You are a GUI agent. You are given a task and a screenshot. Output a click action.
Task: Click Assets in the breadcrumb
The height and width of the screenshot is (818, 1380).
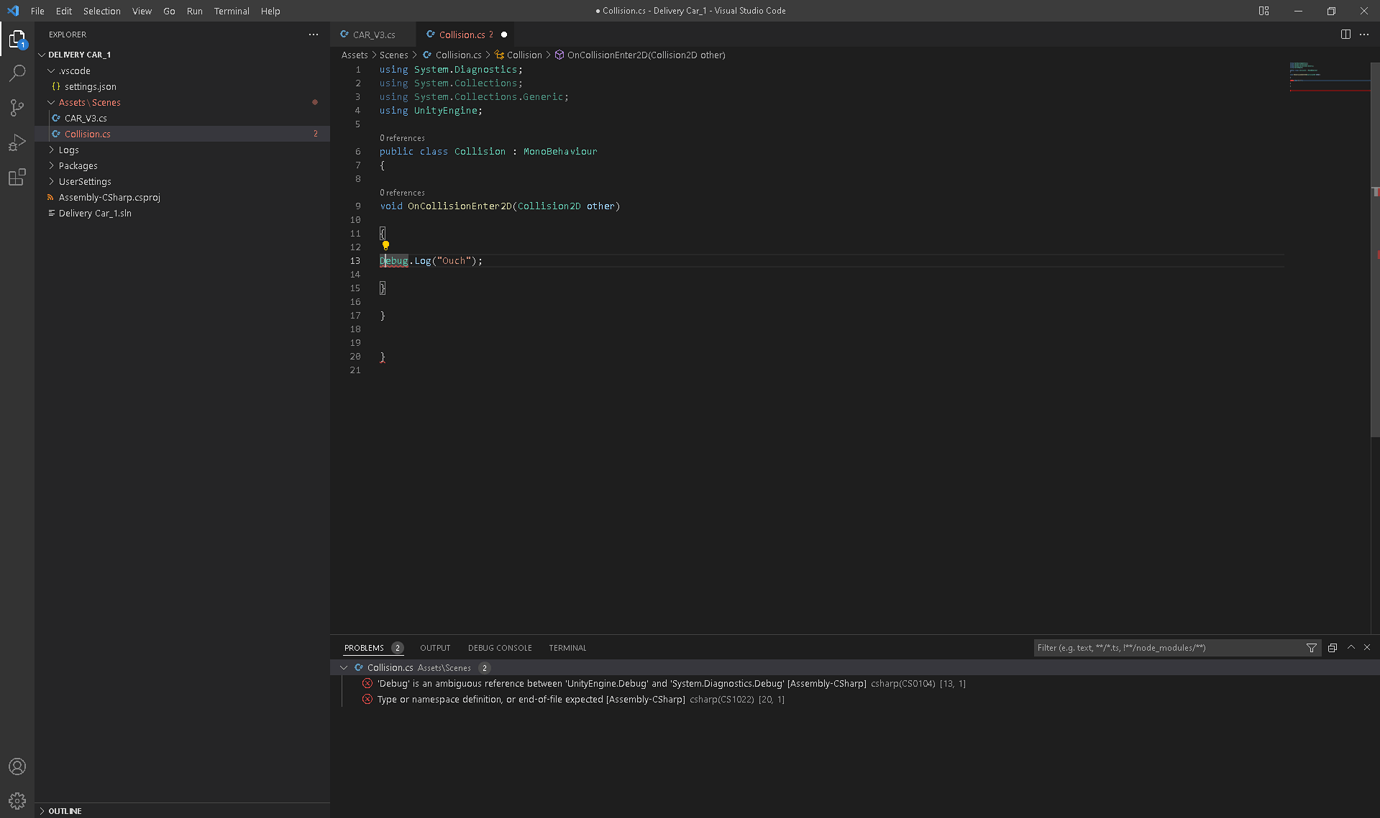(354, 55)
